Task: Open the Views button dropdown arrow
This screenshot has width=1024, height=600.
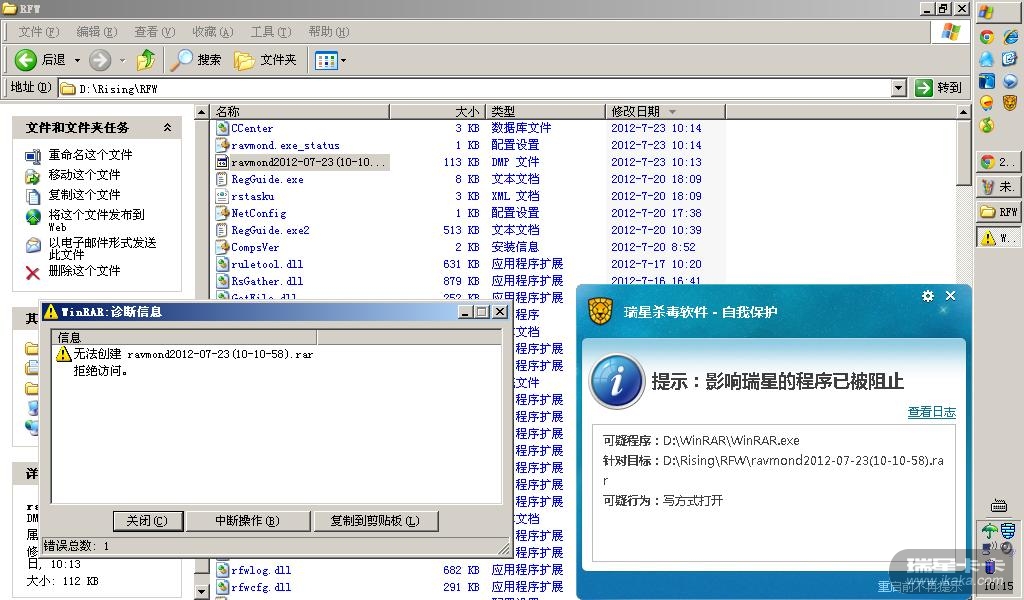Action: [x=343, y=61]
